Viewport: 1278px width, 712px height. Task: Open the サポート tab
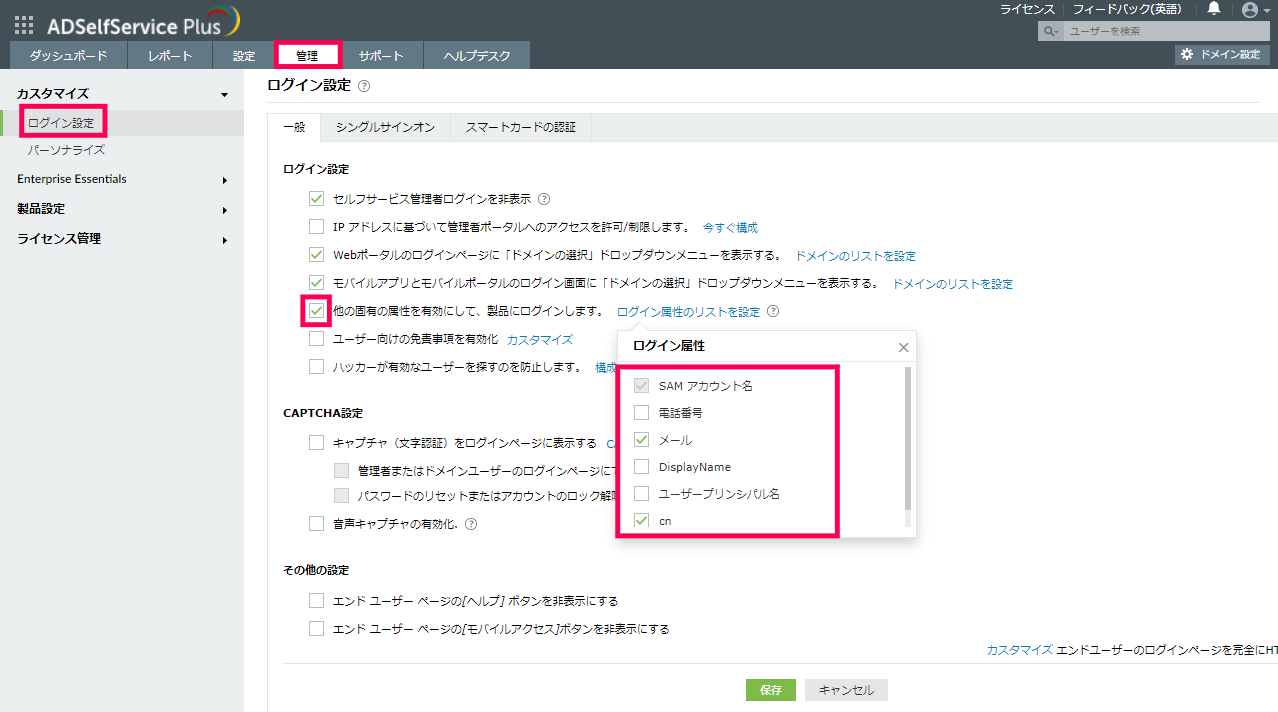pos(381,56)
